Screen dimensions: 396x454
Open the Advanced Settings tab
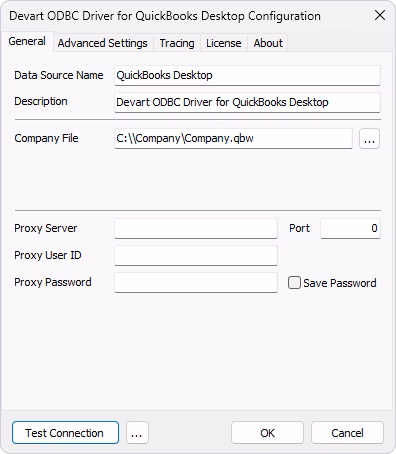tap(103, 43)
